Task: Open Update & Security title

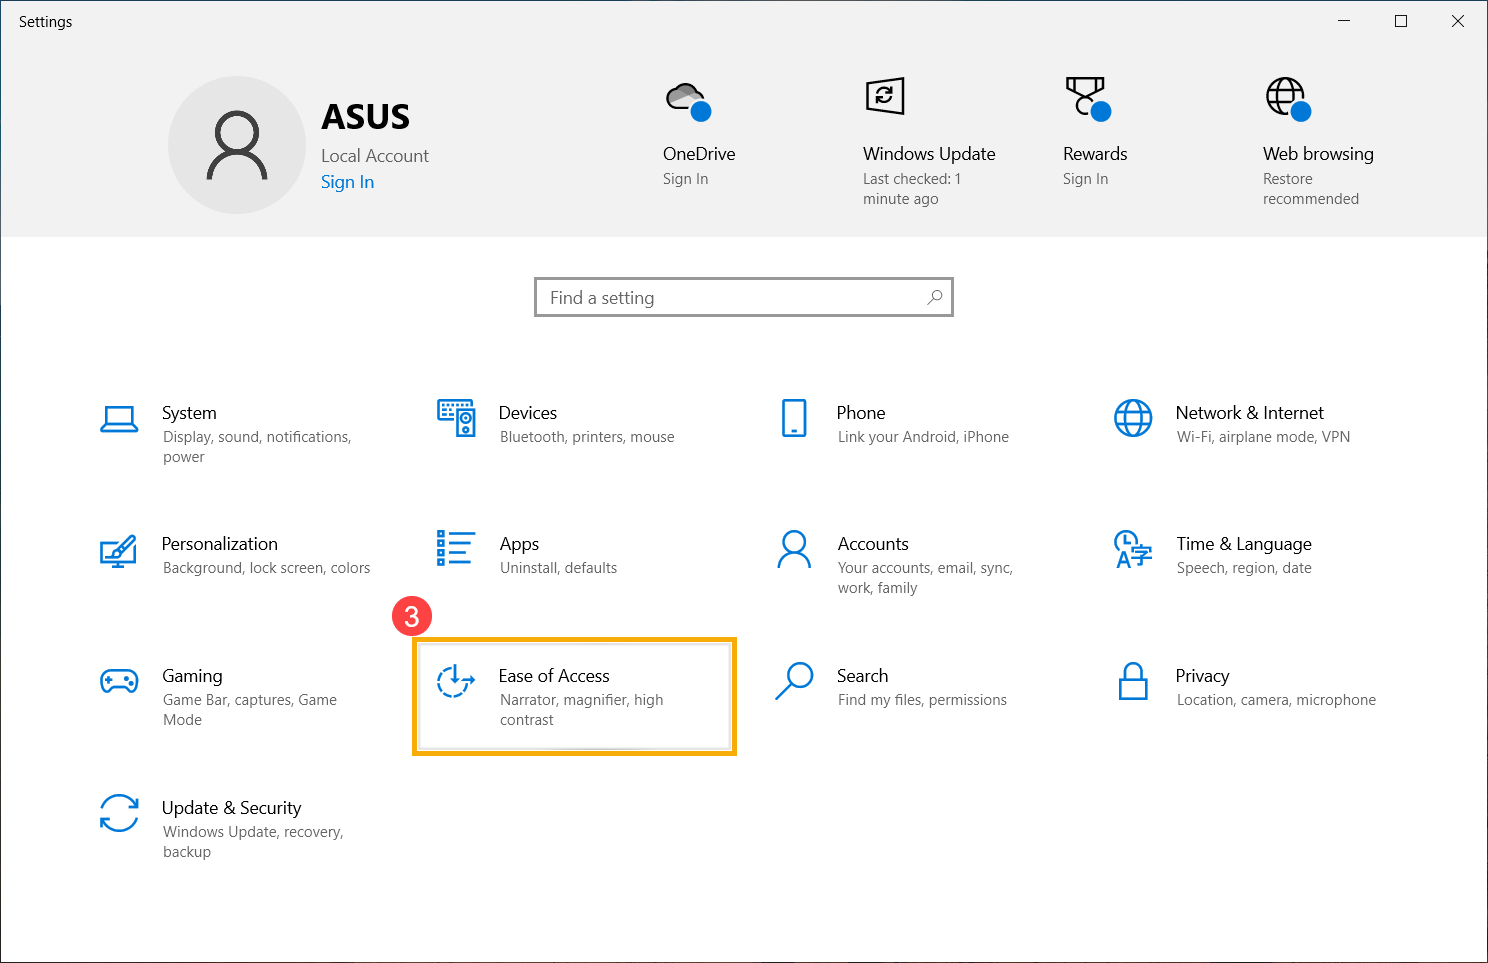Action: 231,808
